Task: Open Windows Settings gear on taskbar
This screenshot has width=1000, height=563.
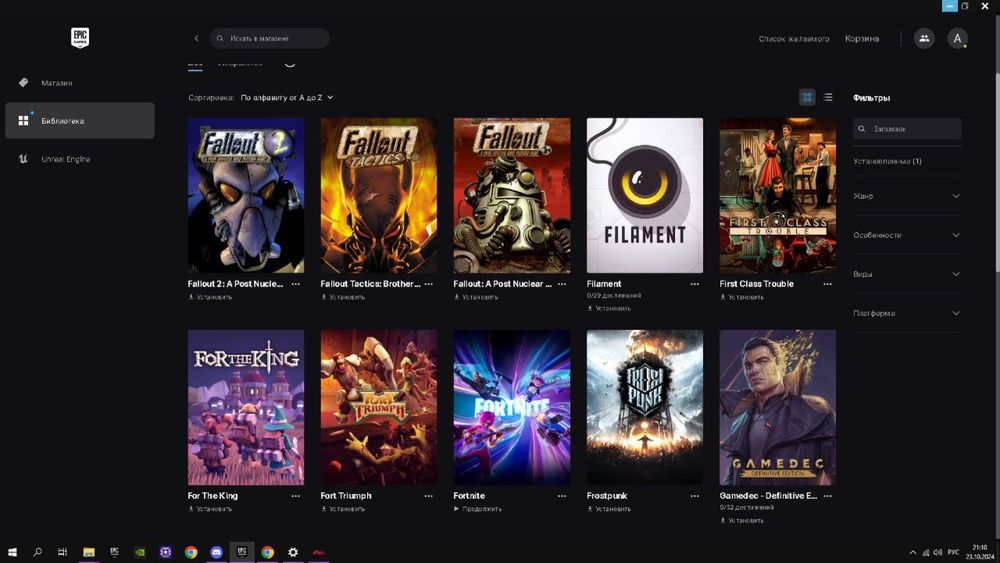Action: (293, 552)
